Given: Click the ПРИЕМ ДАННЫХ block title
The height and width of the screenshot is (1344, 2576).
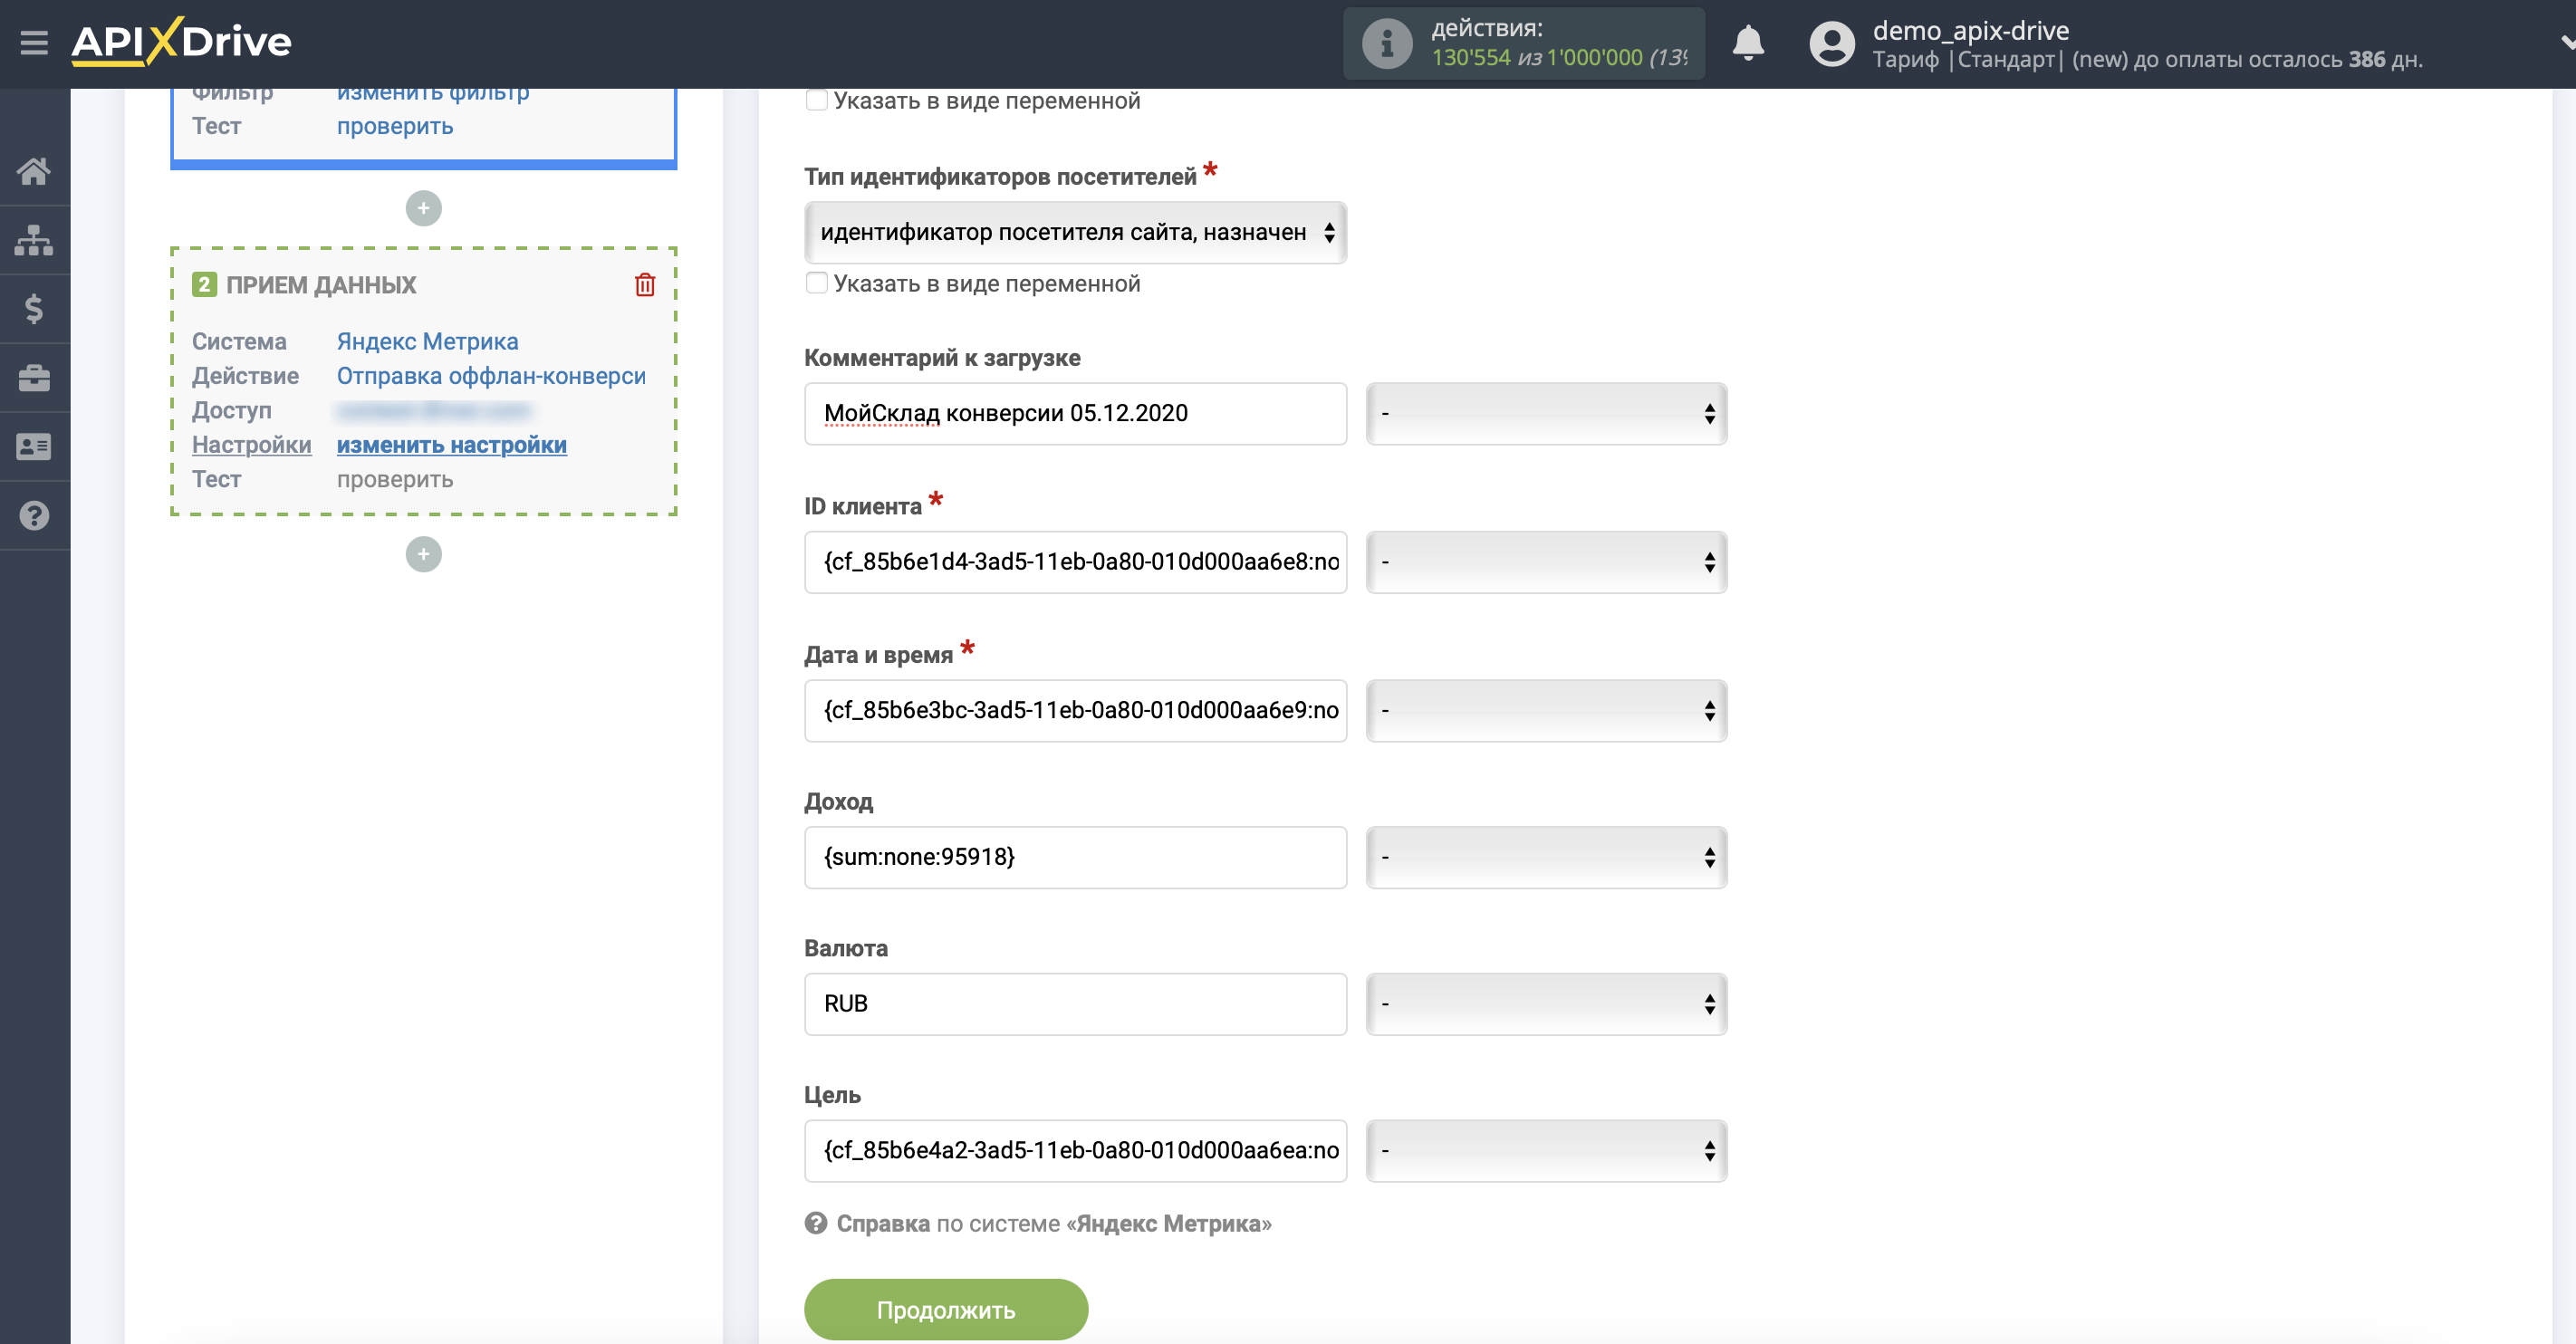Looking at the screenshot, I should point(321,285).
